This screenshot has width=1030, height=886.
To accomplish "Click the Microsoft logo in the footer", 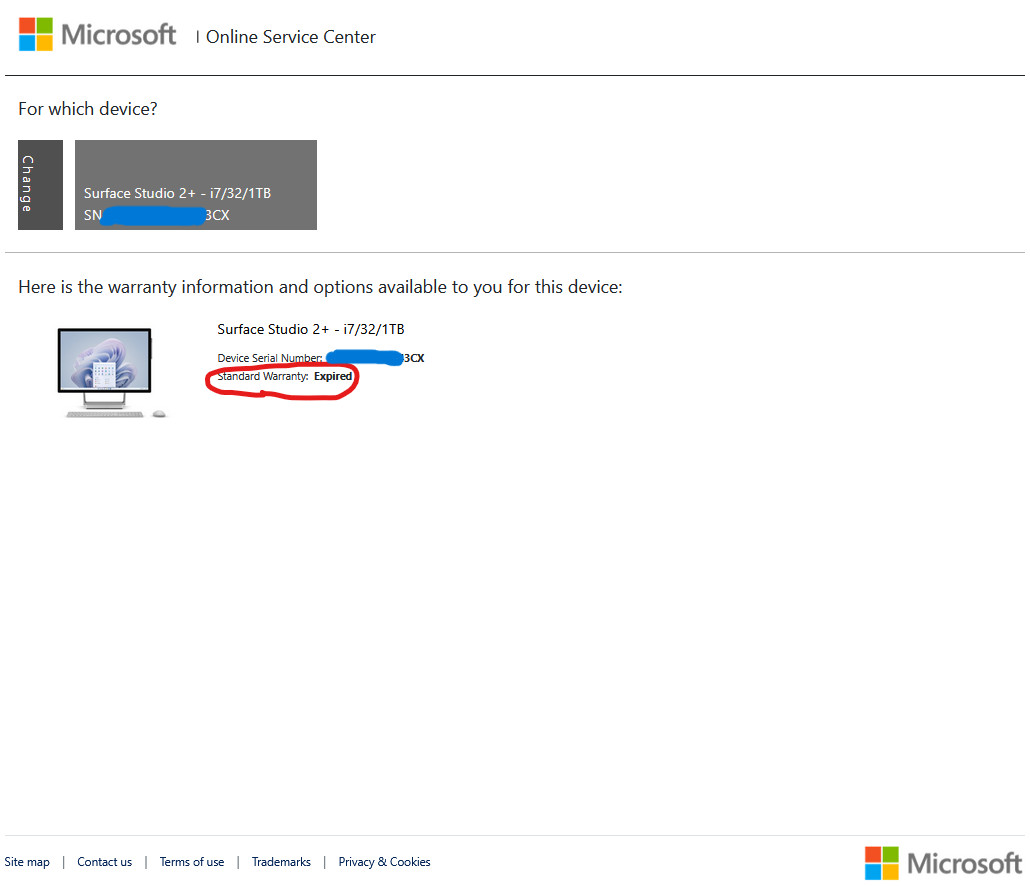I will tap(943, 863).
